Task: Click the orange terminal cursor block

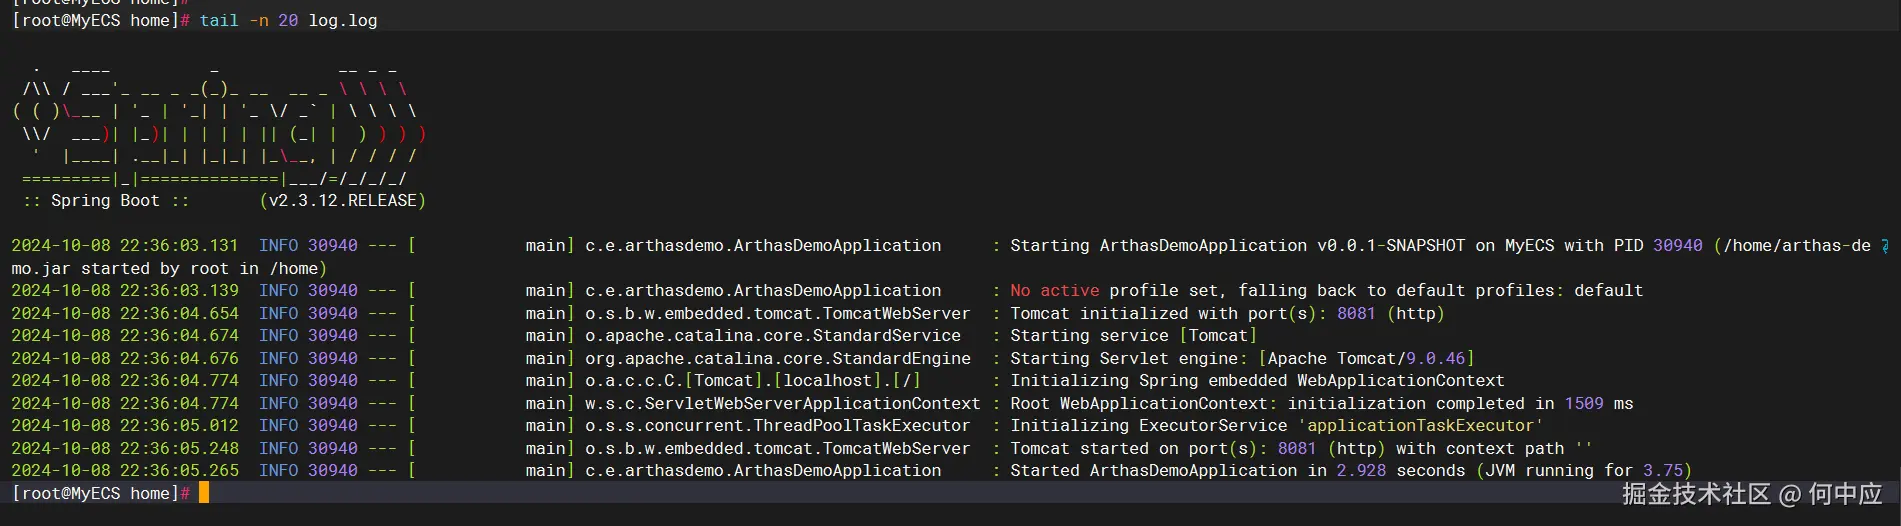Action: pyautogui.click(x=204, y=492)
